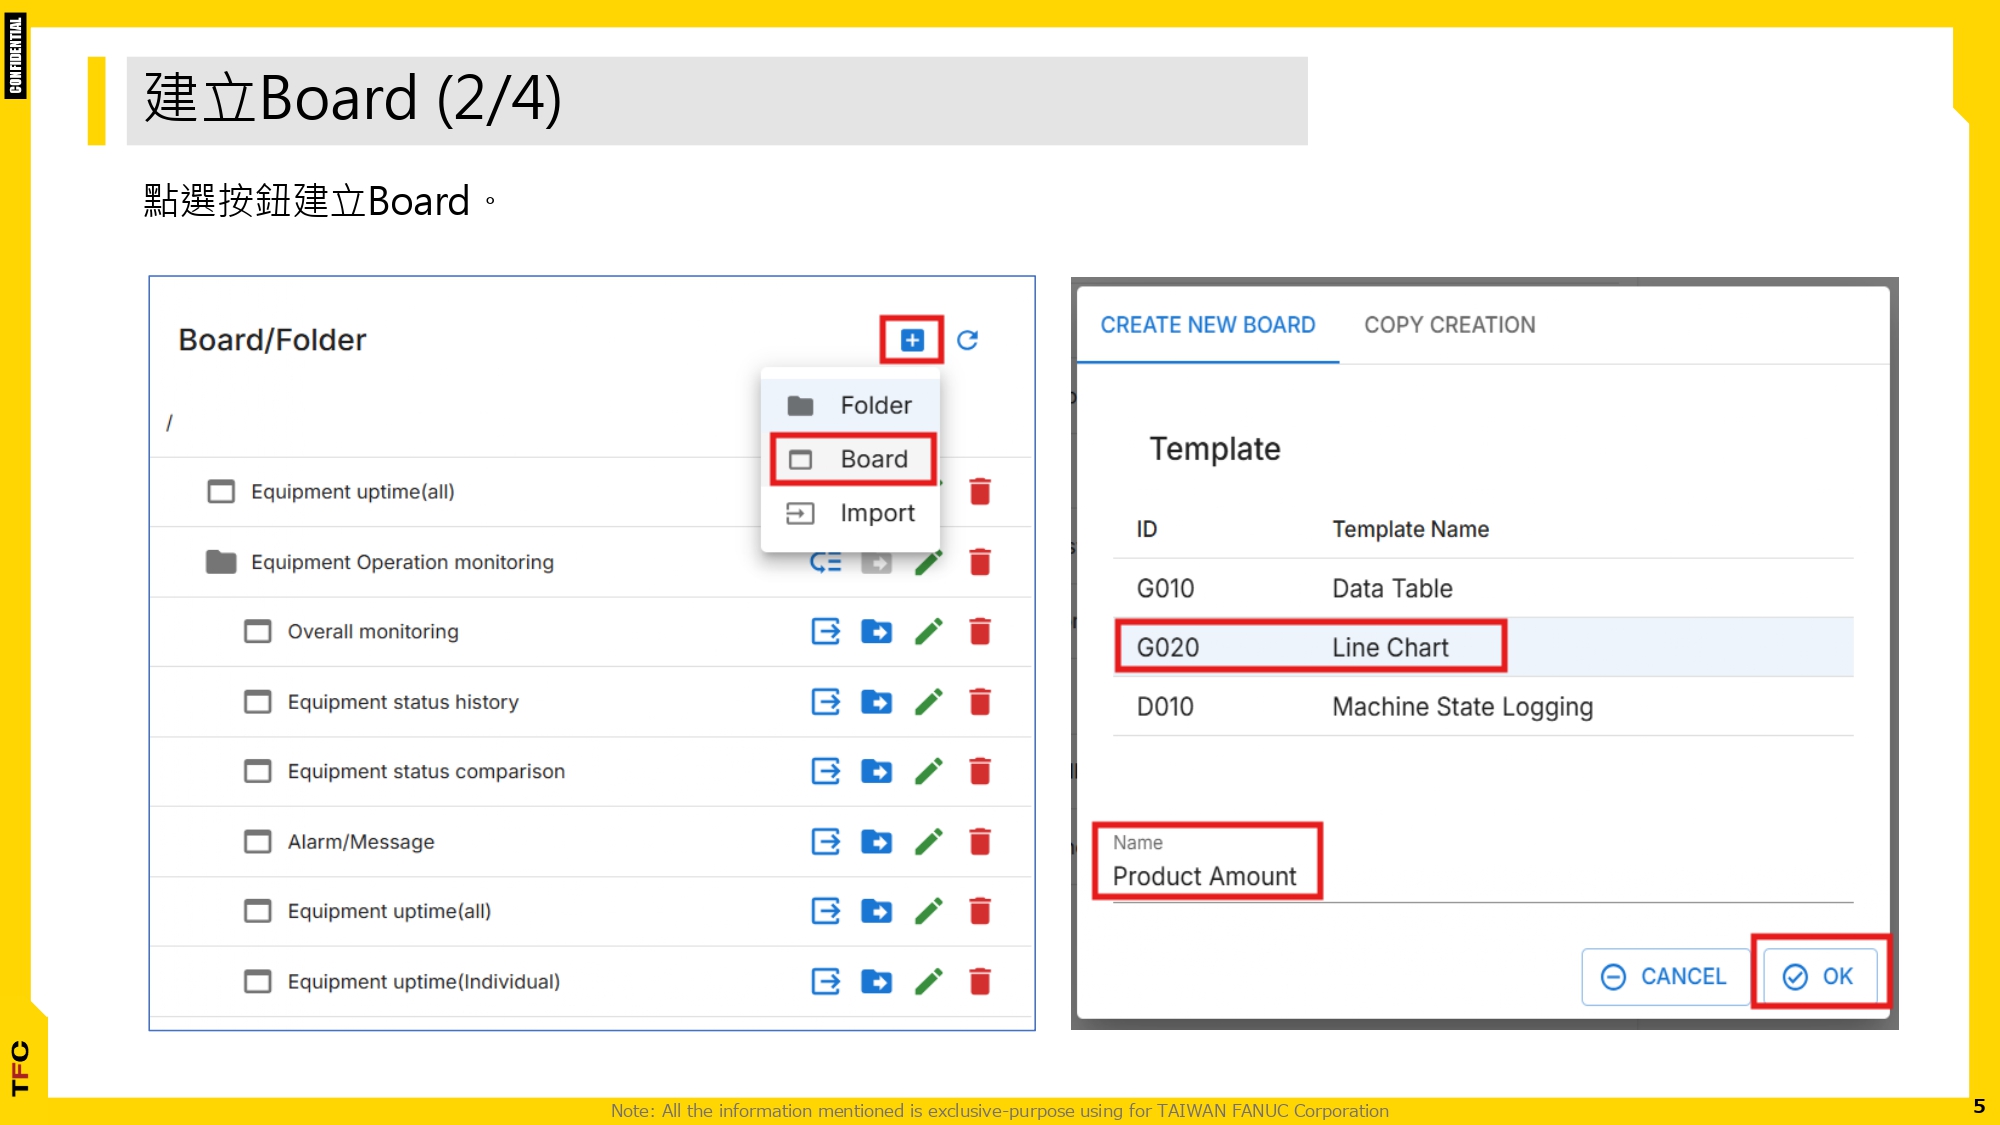Click the blue plus add button
Screen dimensions: 2000x1125
(911, 340)
